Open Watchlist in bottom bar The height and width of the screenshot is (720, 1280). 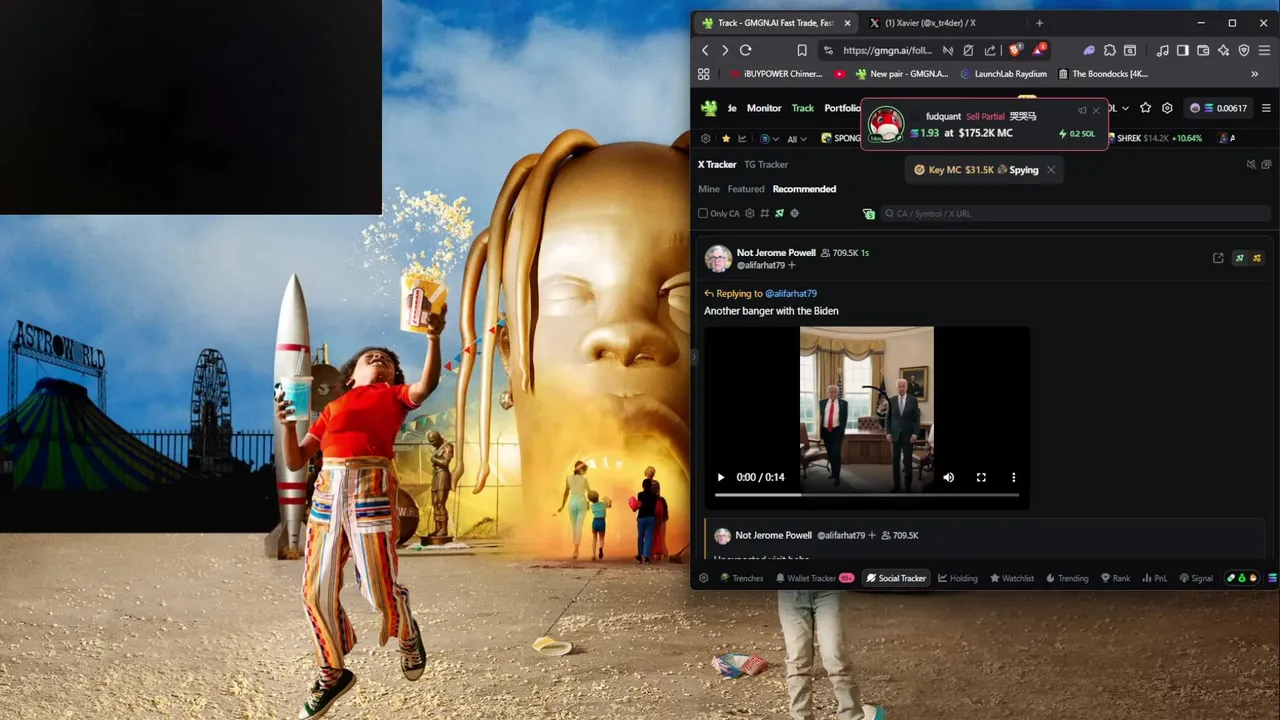[x=1012, y=578]
